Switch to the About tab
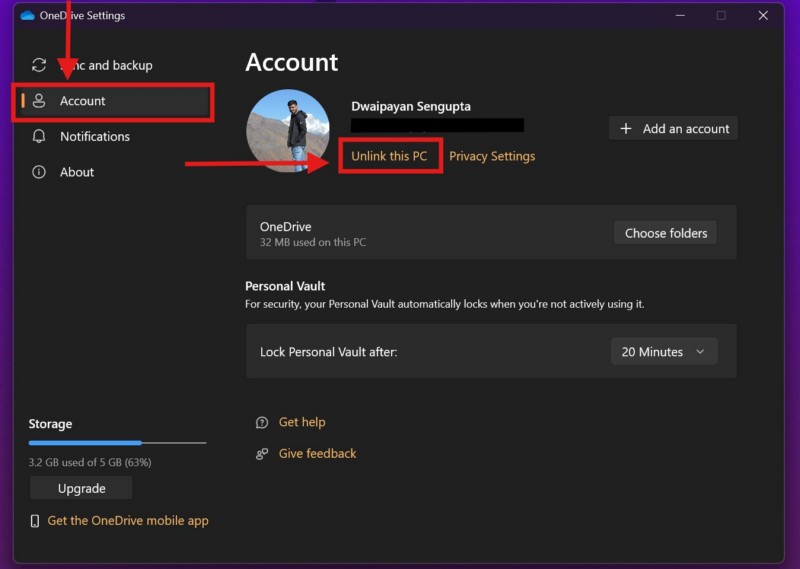This screenshot has height=569, width=800. point(77,172)
